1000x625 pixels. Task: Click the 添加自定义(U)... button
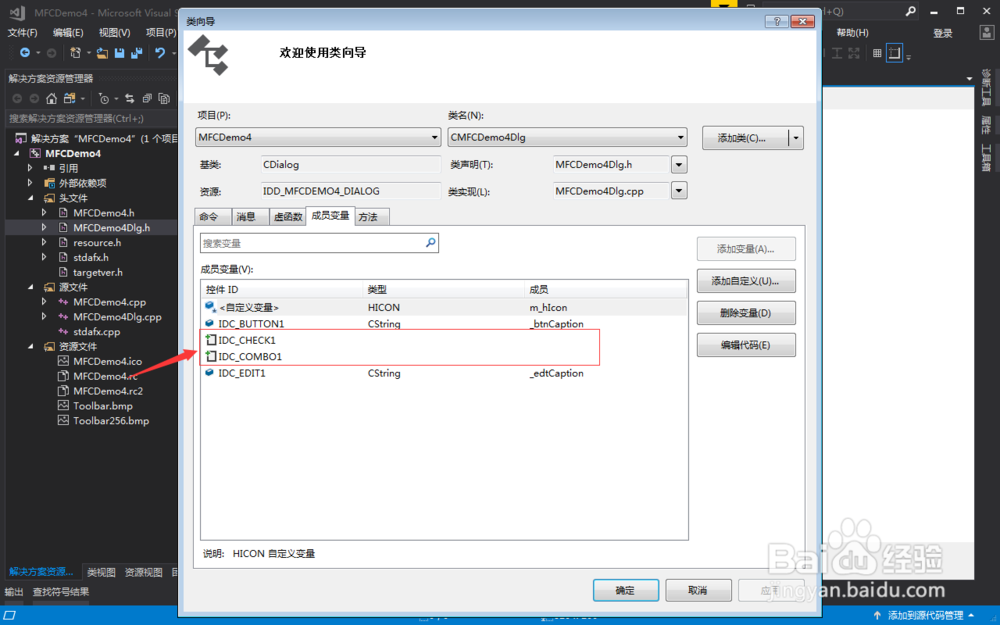746,281
